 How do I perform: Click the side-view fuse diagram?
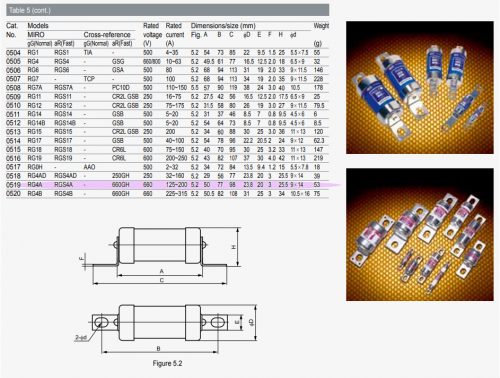[x=162, y=256]
